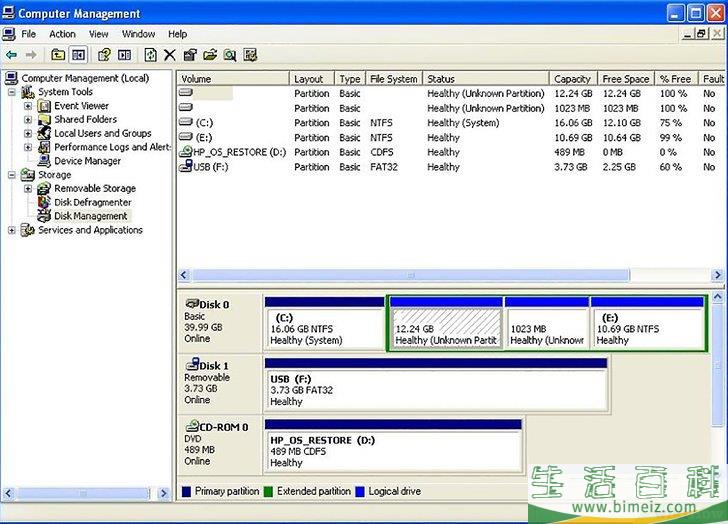Open the Window menu
The height and width of the screenshot is (524, 728).
pos(138,34)
